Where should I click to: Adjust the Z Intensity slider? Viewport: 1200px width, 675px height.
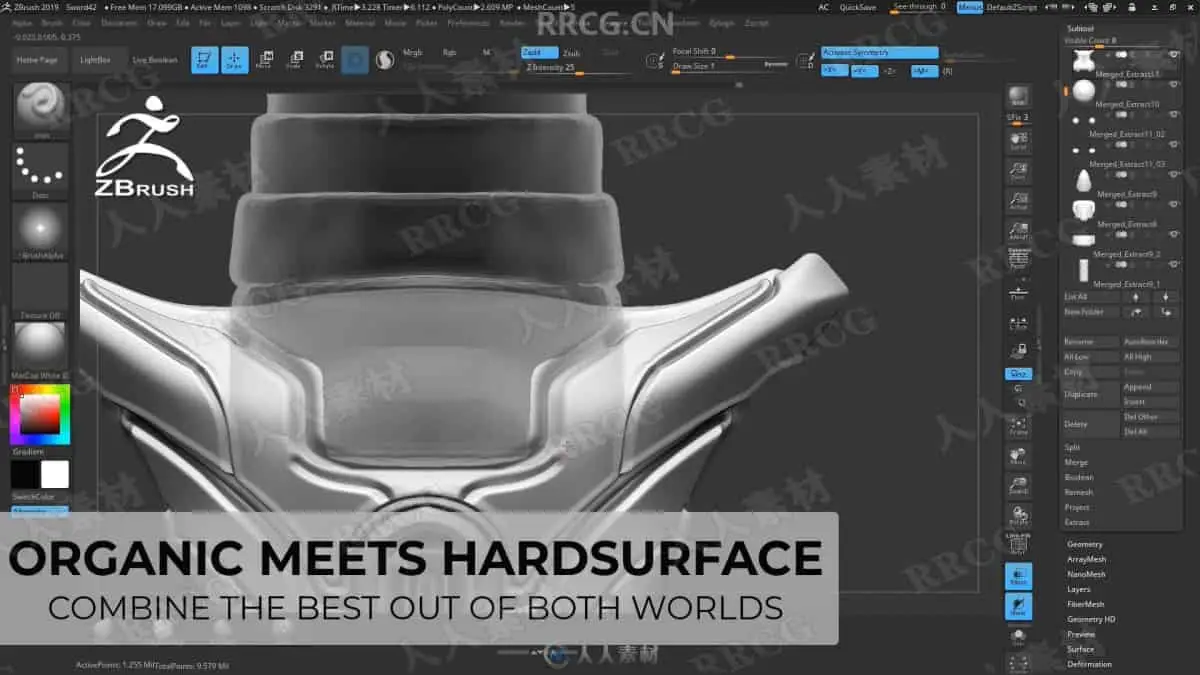point(580,68)
